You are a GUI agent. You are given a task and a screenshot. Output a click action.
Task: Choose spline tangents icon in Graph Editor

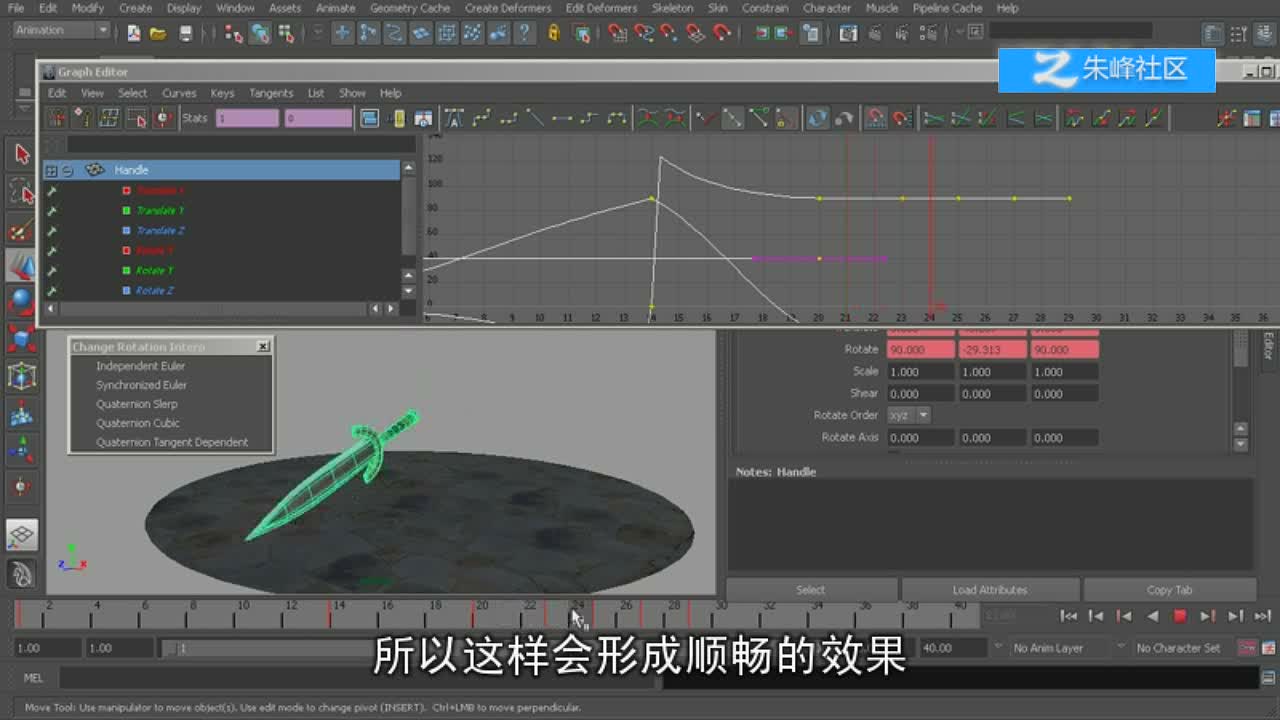click(481, 118)
